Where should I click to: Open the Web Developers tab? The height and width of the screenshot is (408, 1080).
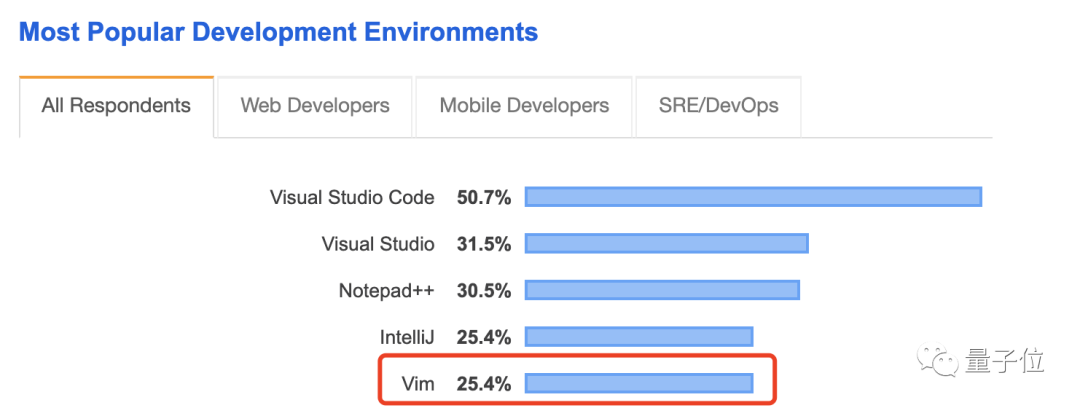point(315,105)
